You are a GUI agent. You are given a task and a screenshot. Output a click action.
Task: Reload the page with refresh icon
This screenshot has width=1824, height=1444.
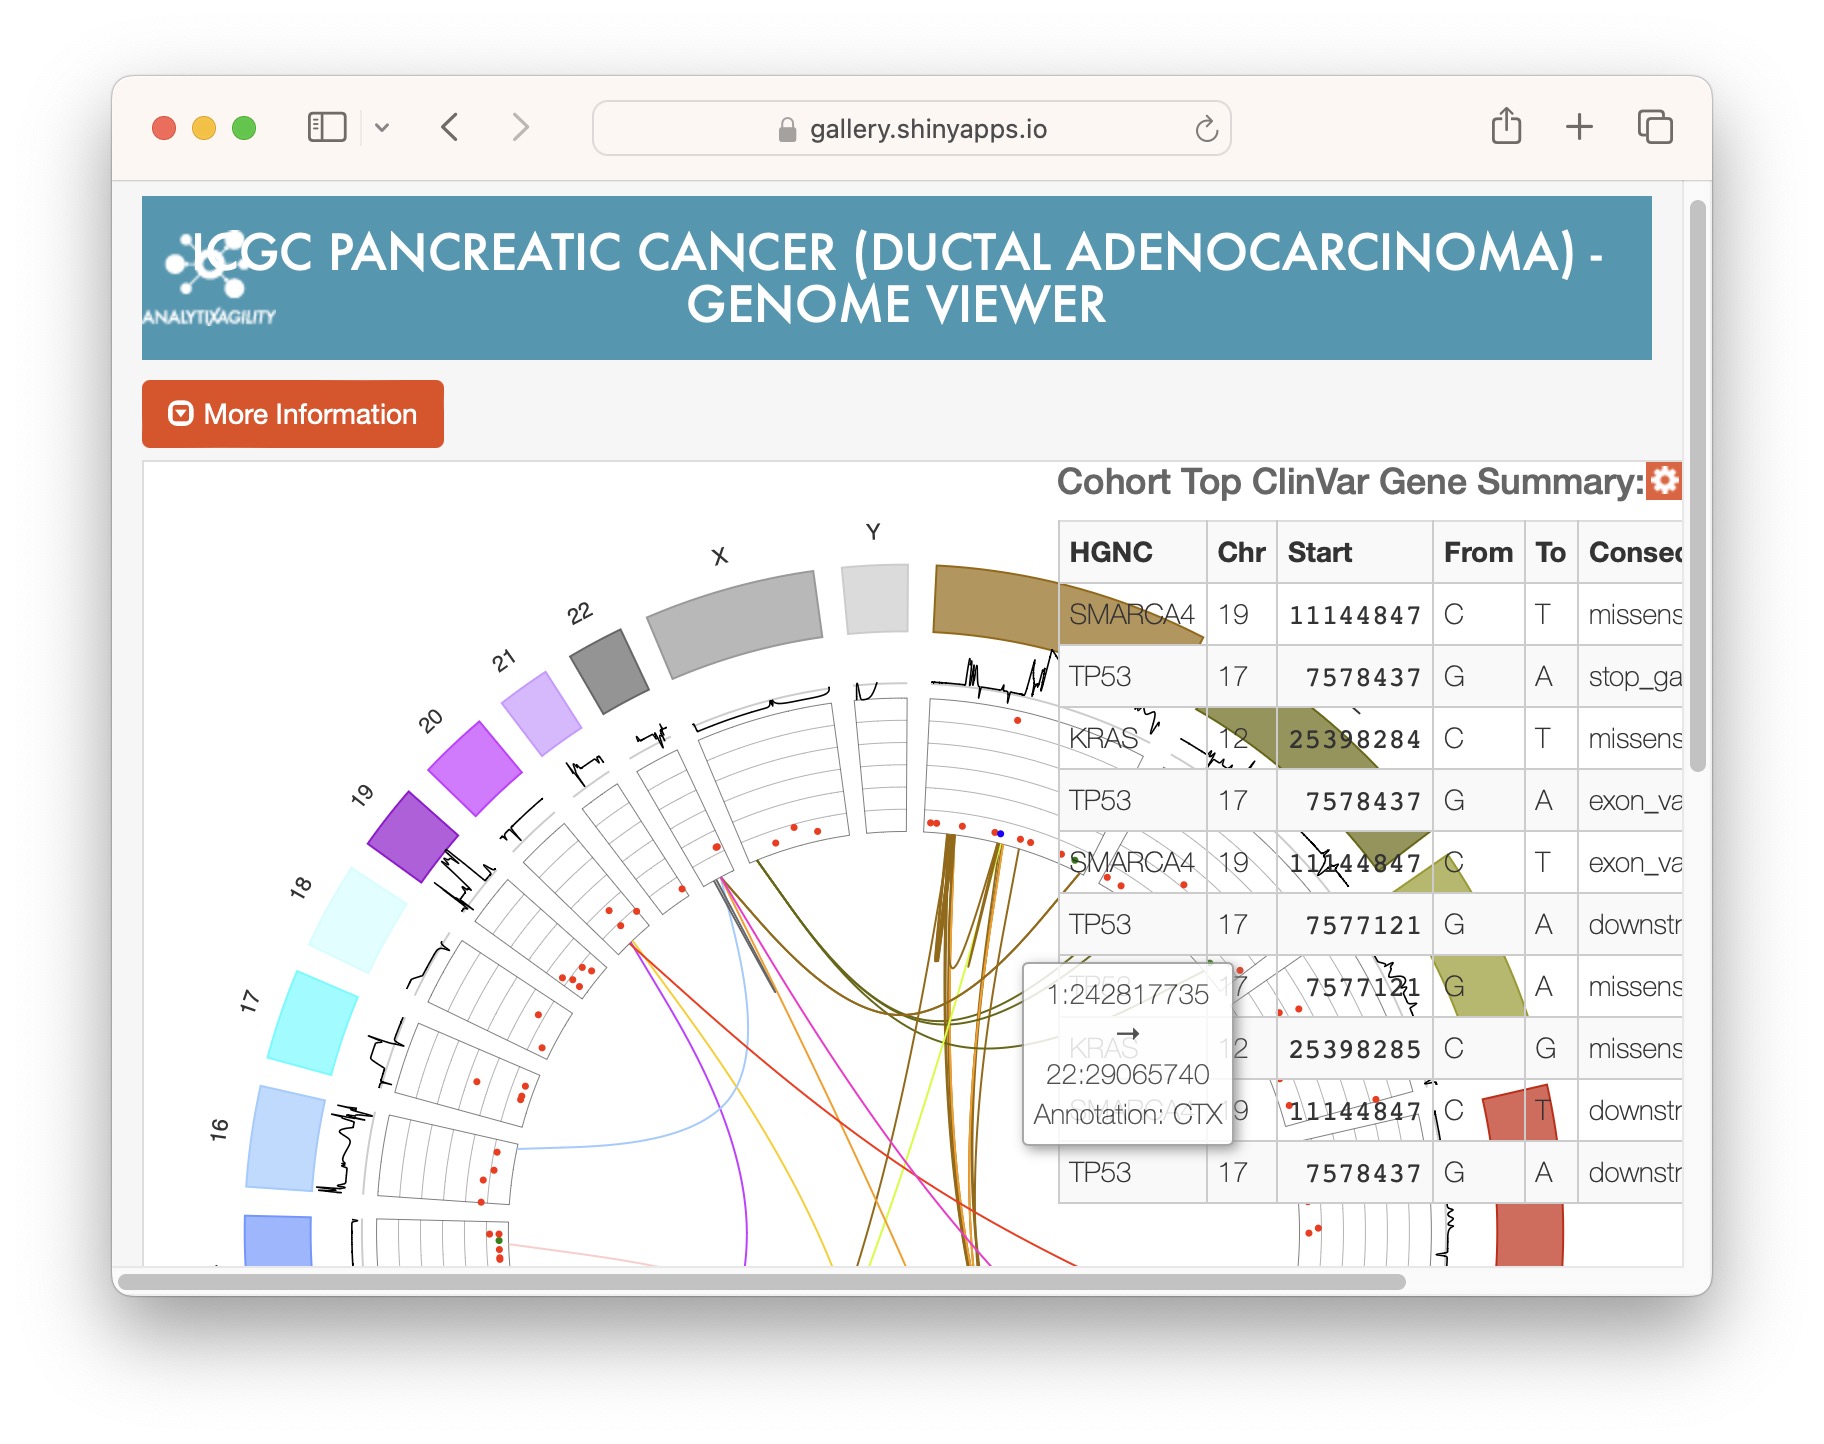(1206, 129)
